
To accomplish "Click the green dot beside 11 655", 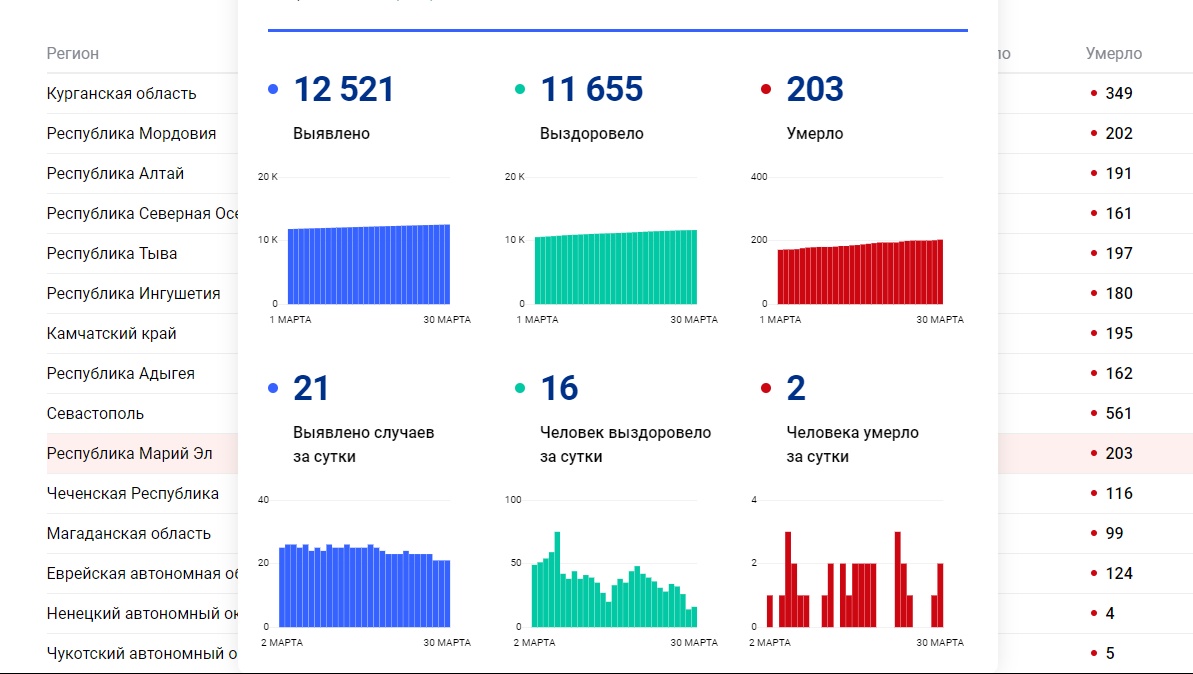I will click(520, 90).
